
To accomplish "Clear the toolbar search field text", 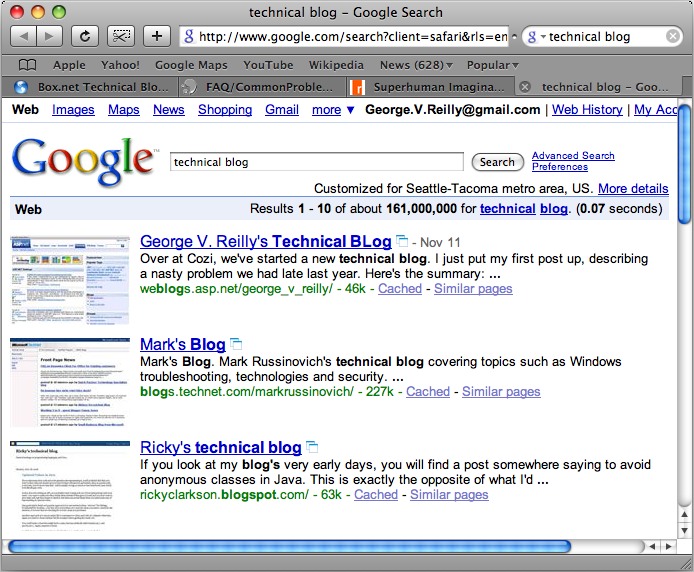I will 674,37.
